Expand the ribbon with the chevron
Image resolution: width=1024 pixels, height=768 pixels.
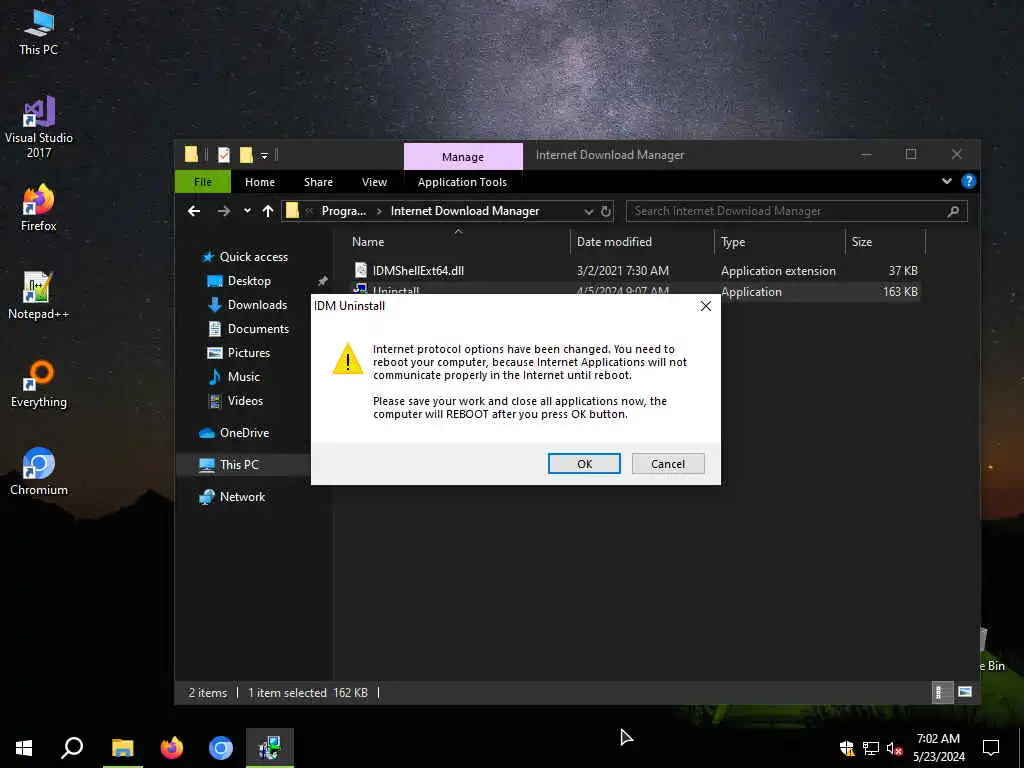coord(946,182)
